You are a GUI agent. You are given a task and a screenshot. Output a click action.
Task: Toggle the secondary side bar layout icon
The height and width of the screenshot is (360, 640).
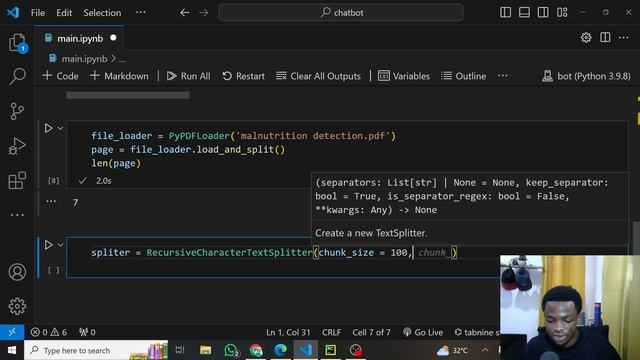tap(543, 13)
